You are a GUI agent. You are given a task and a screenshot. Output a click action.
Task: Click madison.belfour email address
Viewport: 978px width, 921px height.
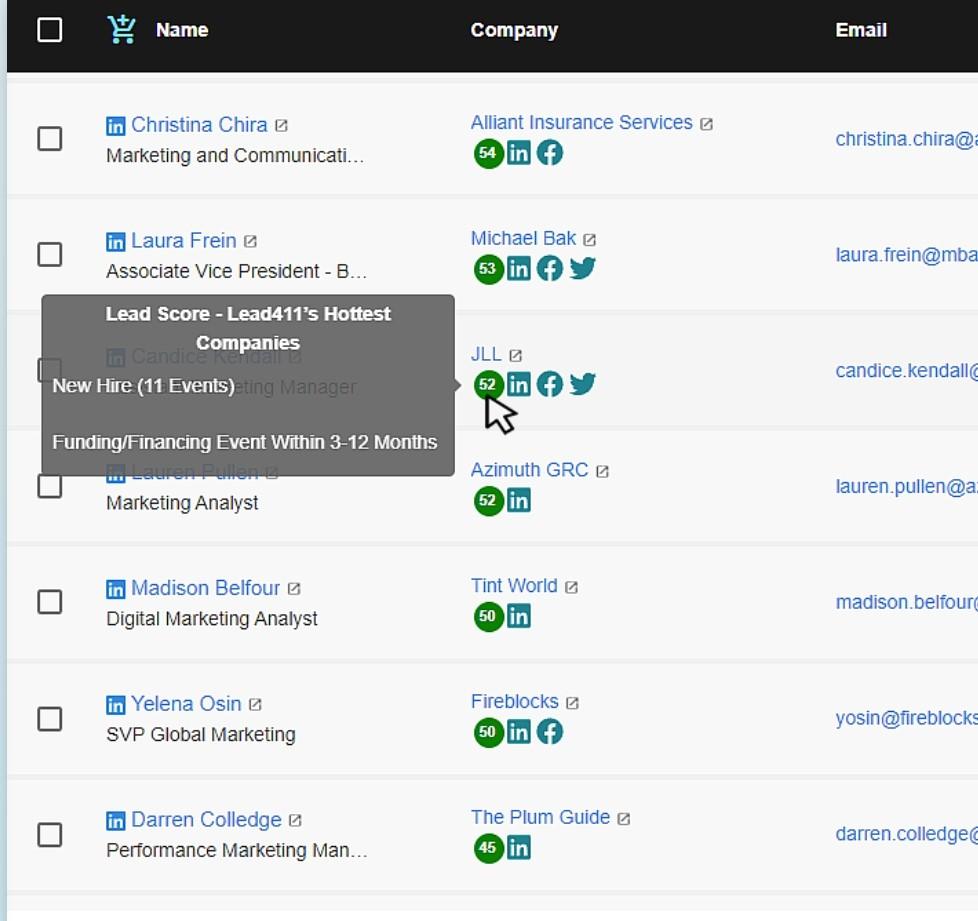[x=906, y=602]
